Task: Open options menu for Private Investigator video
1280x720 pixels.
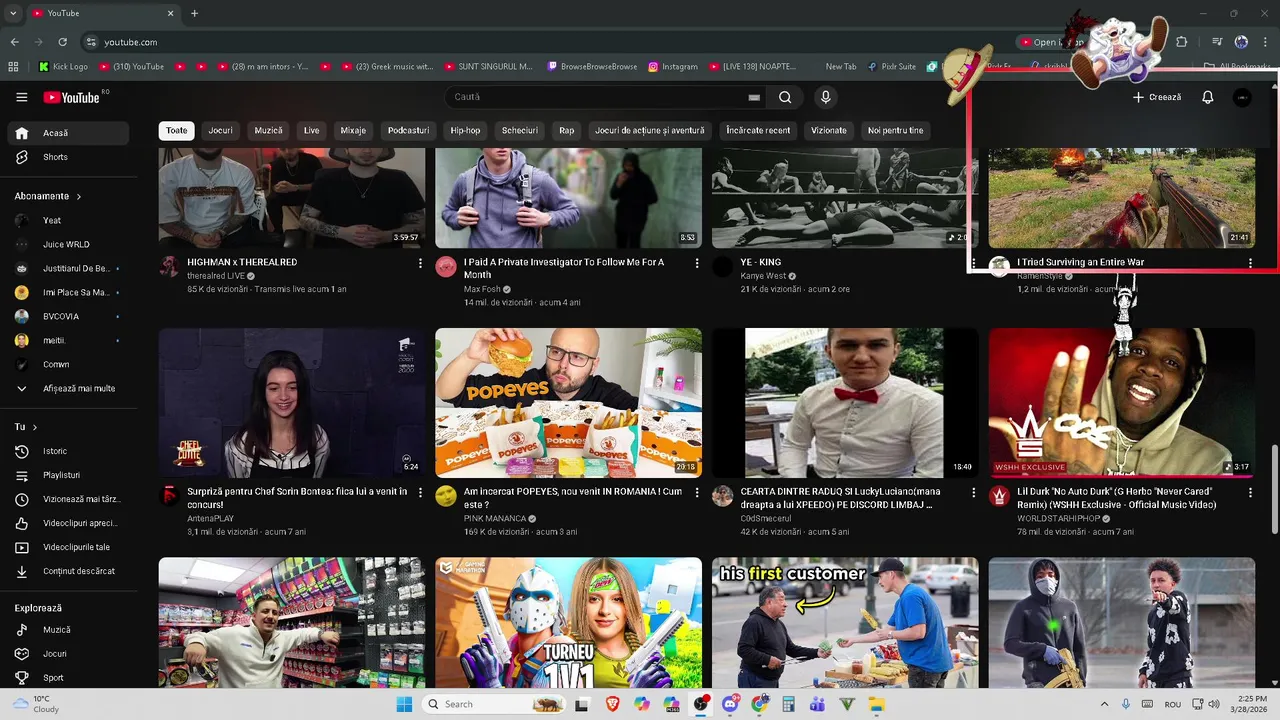Action: tap(697, 263)
